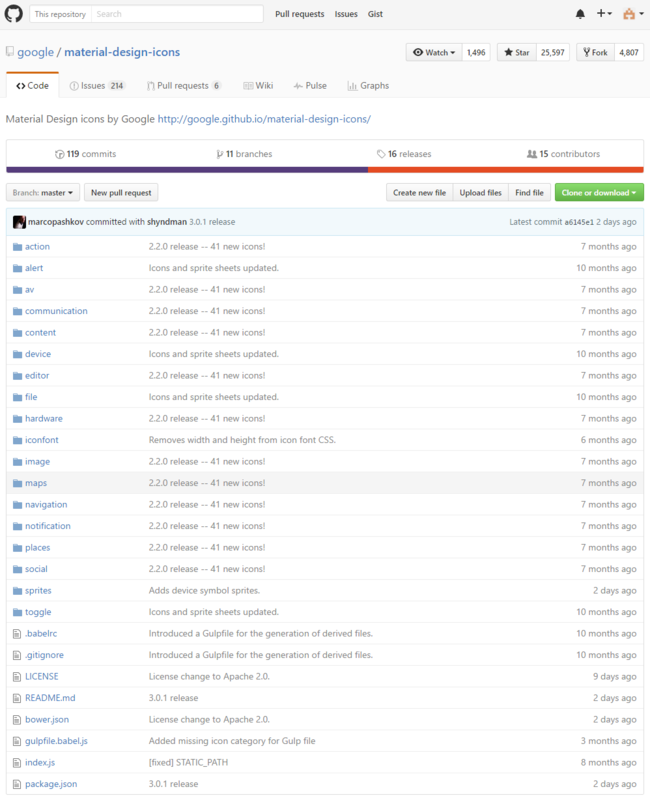Open the google owner link
This screenshot has height=800, width=650.
[35, 52]
